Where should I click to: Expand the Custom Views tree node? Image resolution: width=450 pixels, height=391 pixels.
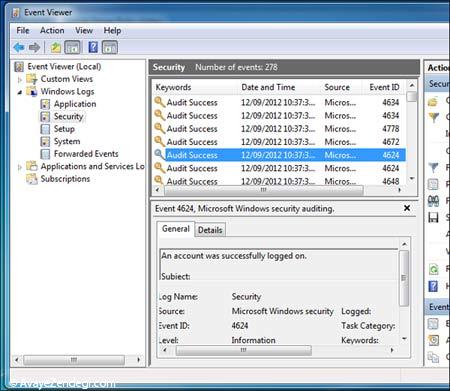pyautogui.click(x=20, y=80)
